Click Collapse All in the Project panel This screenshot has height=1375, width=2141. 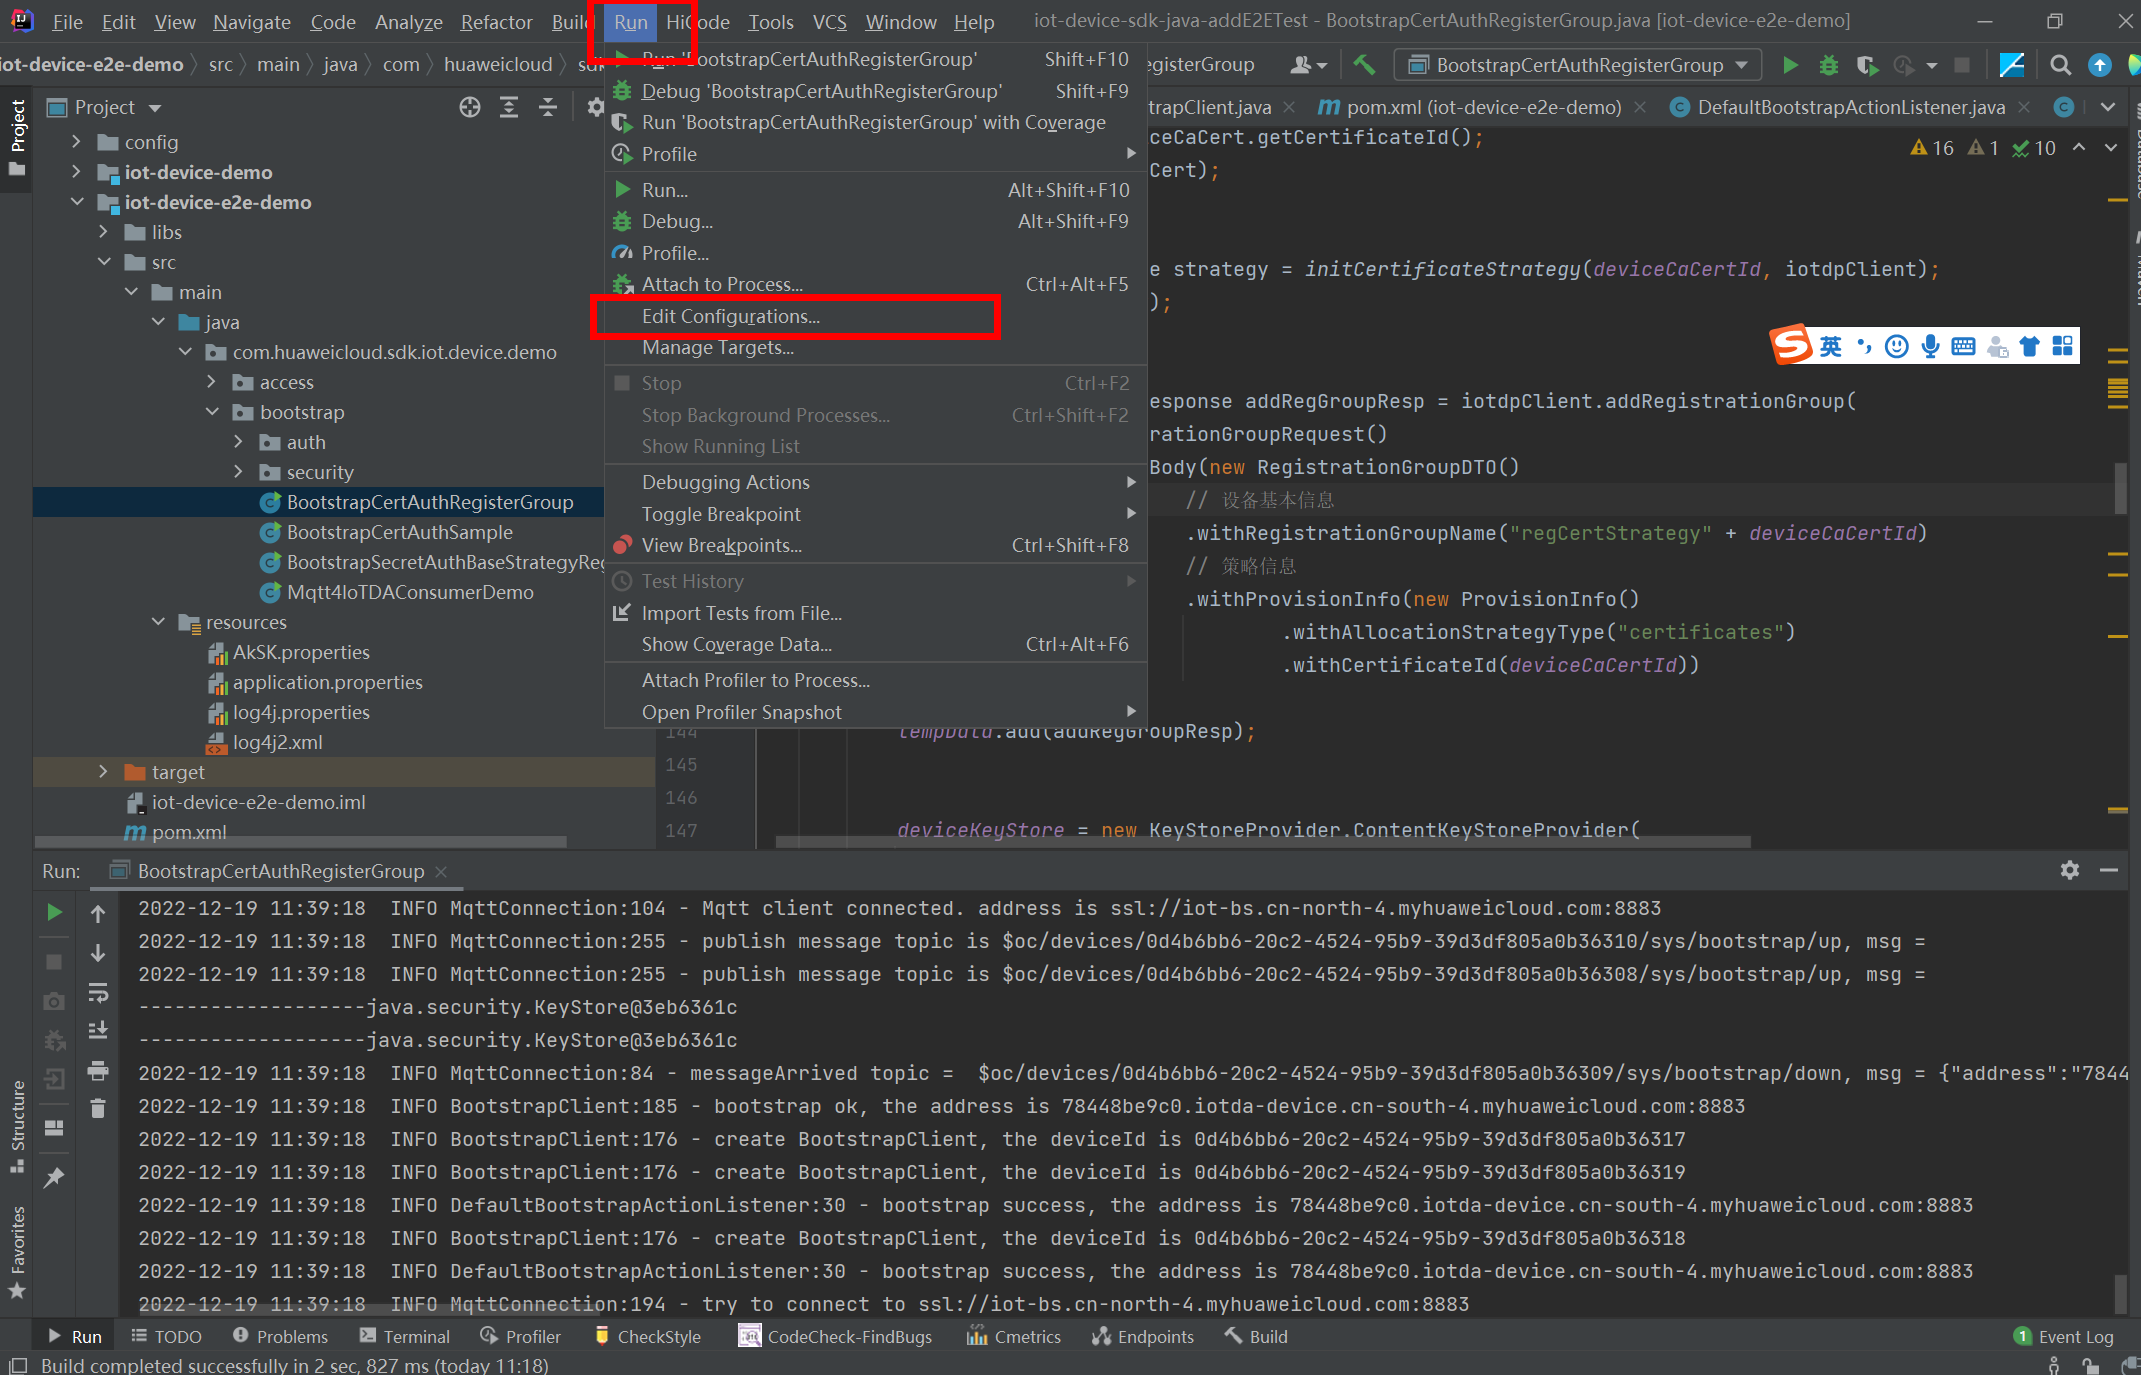[x=548, y=107]
